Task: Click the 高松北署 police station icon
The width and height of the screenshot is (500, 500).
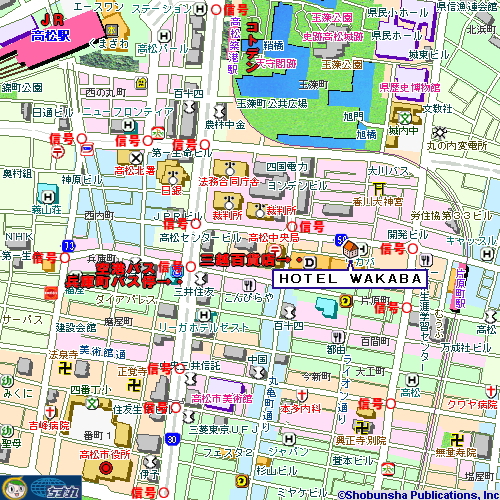Action: click(136, 158)
